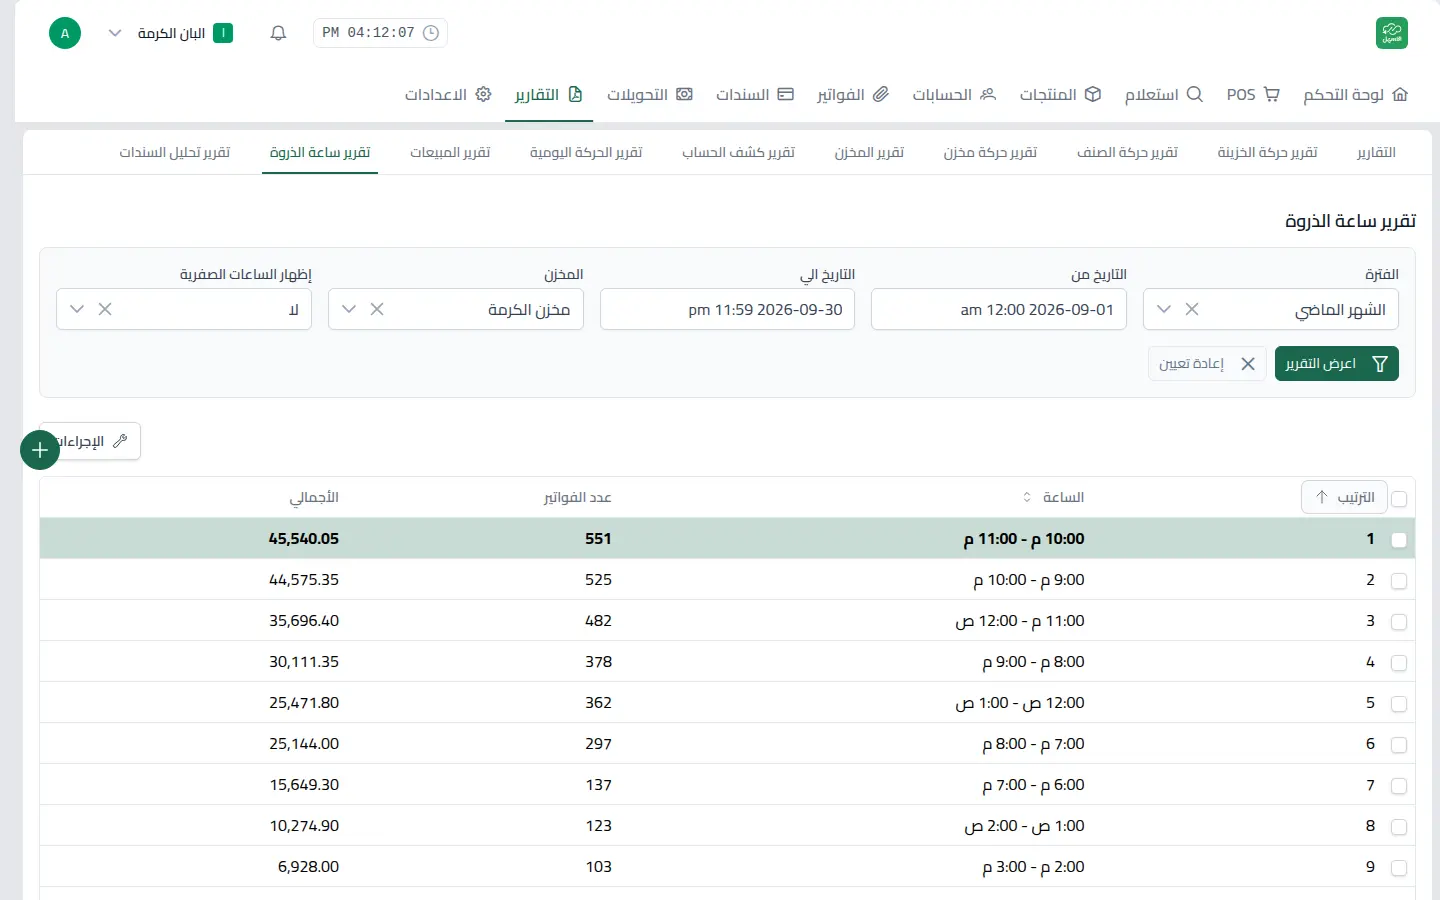Click the green user avatar 'A'

65,33
